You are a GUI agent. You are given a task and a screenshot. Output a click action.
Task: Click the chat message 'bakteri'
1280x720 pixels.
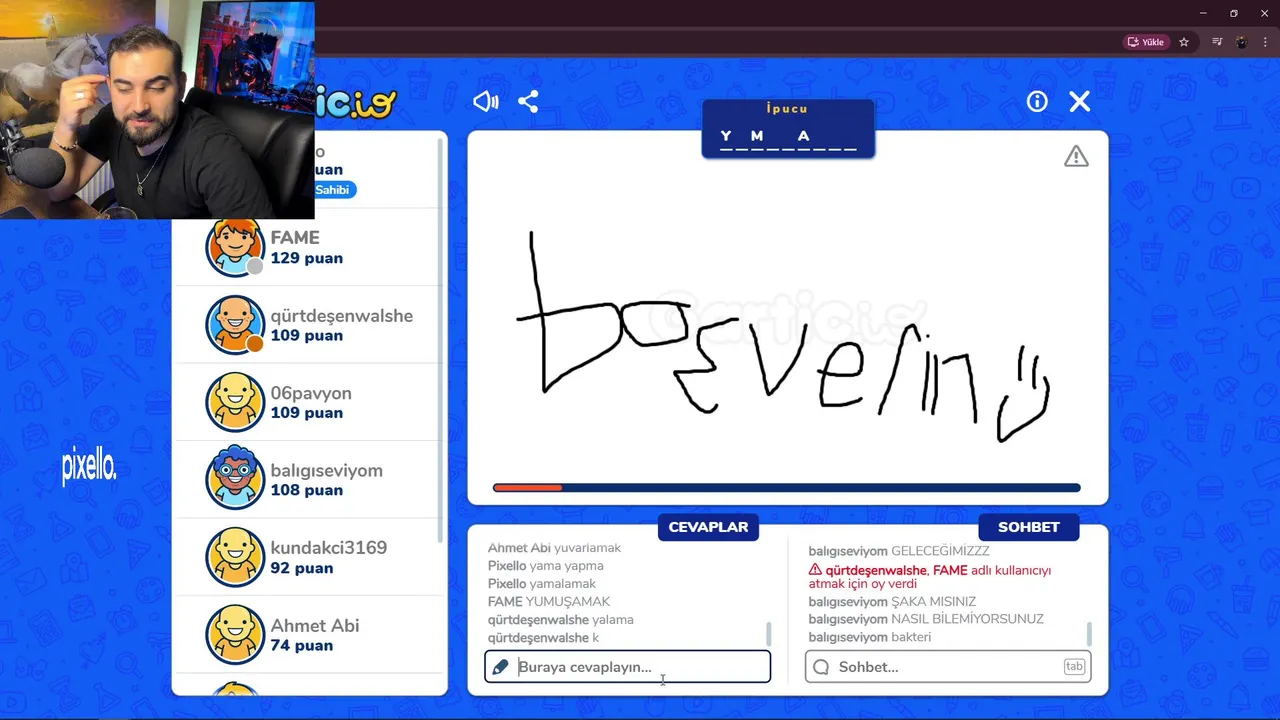(911, 637)
